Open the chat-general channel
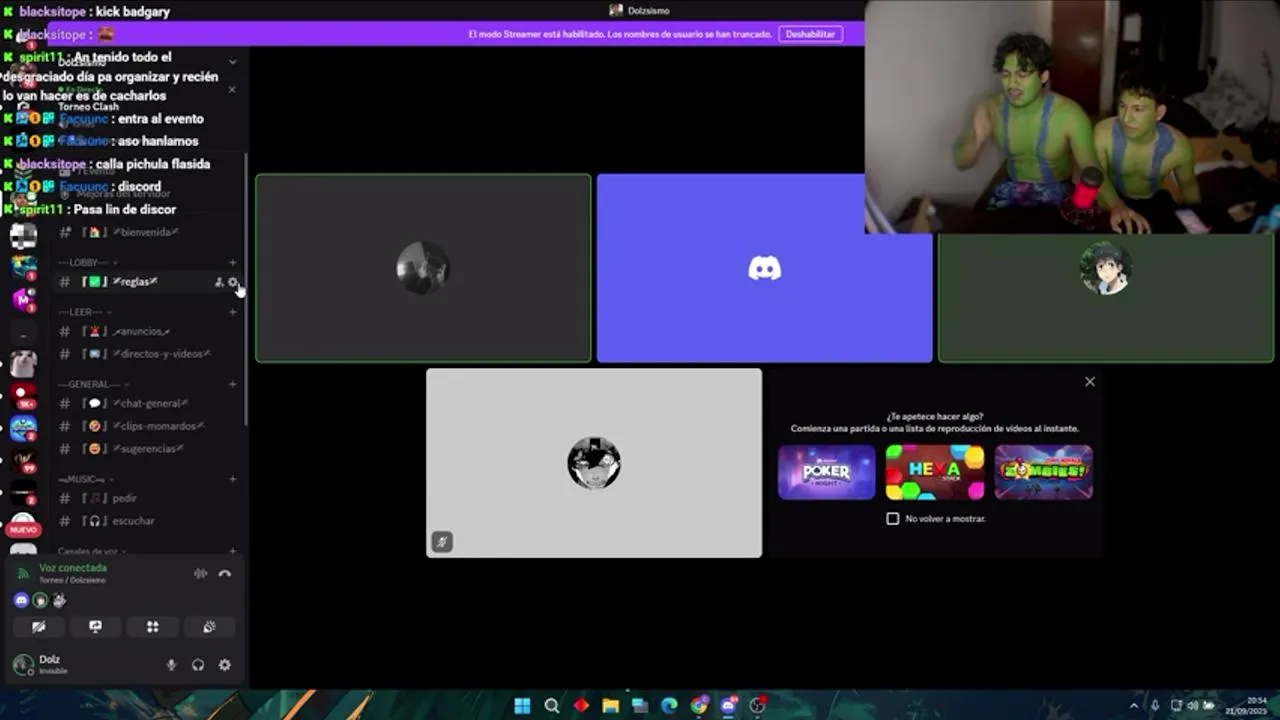 (146, 403)
